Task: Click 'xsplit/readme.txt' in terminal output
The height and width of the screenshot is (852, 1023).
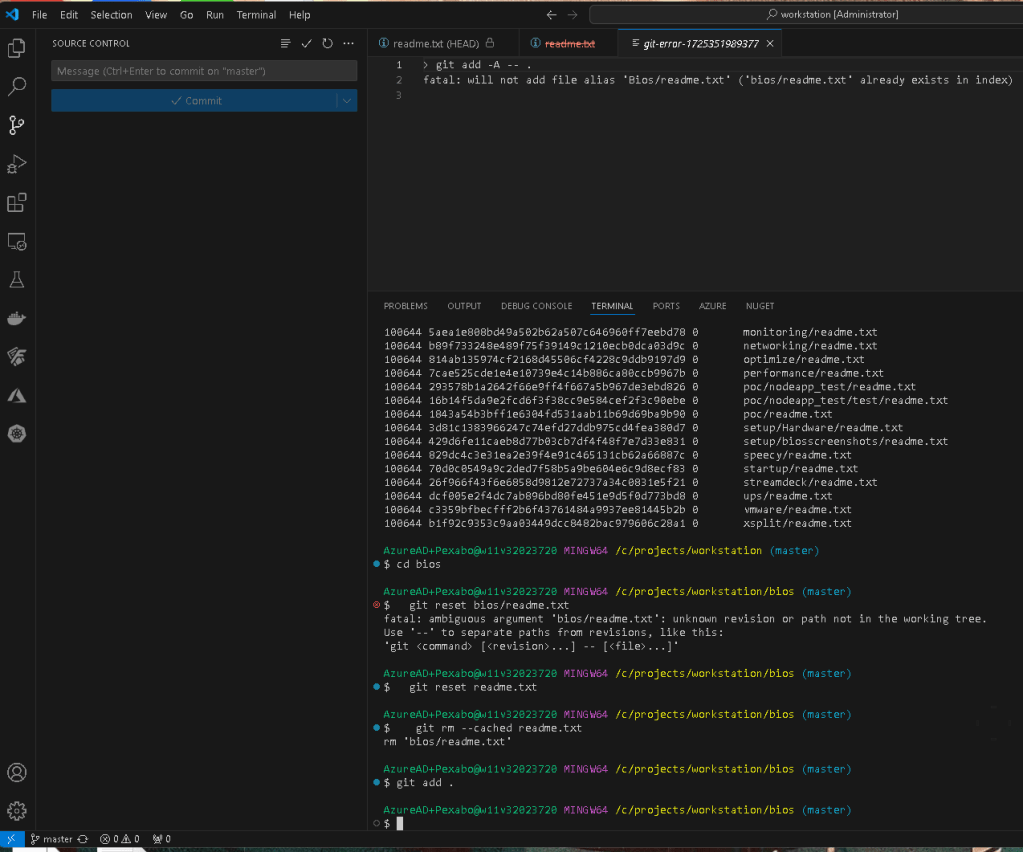Action: pyautogui.click(x=797, y=523)
